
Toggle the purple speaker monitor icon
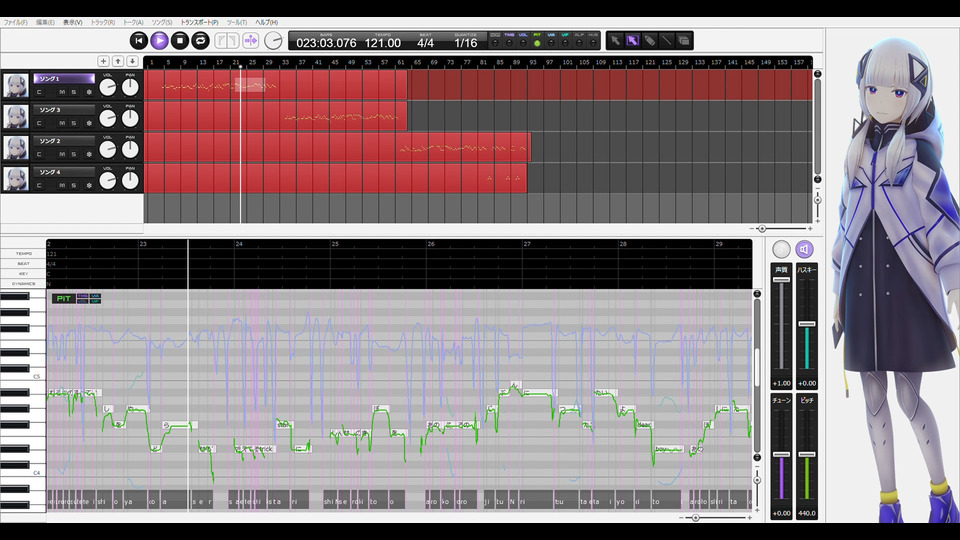click(x=804, y=249)
